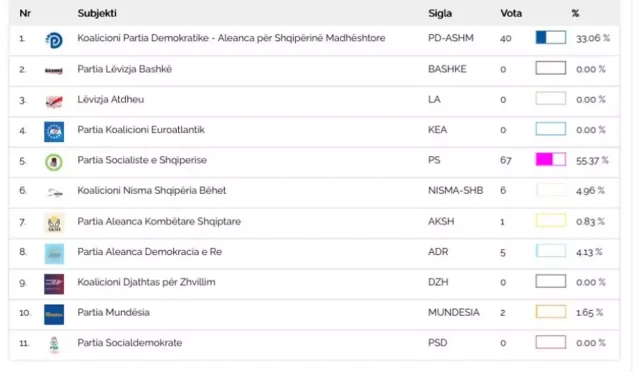Screen dimensions: 640x372
Task: Click the Sigla column header
Action: click(440, 13)
